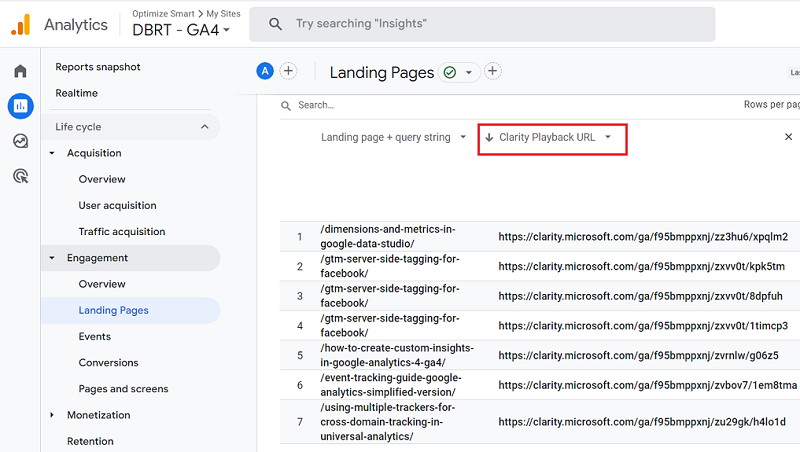Click Clarity URL ending 1timcp3
800x452 pixels.
[x=643, y=325]
